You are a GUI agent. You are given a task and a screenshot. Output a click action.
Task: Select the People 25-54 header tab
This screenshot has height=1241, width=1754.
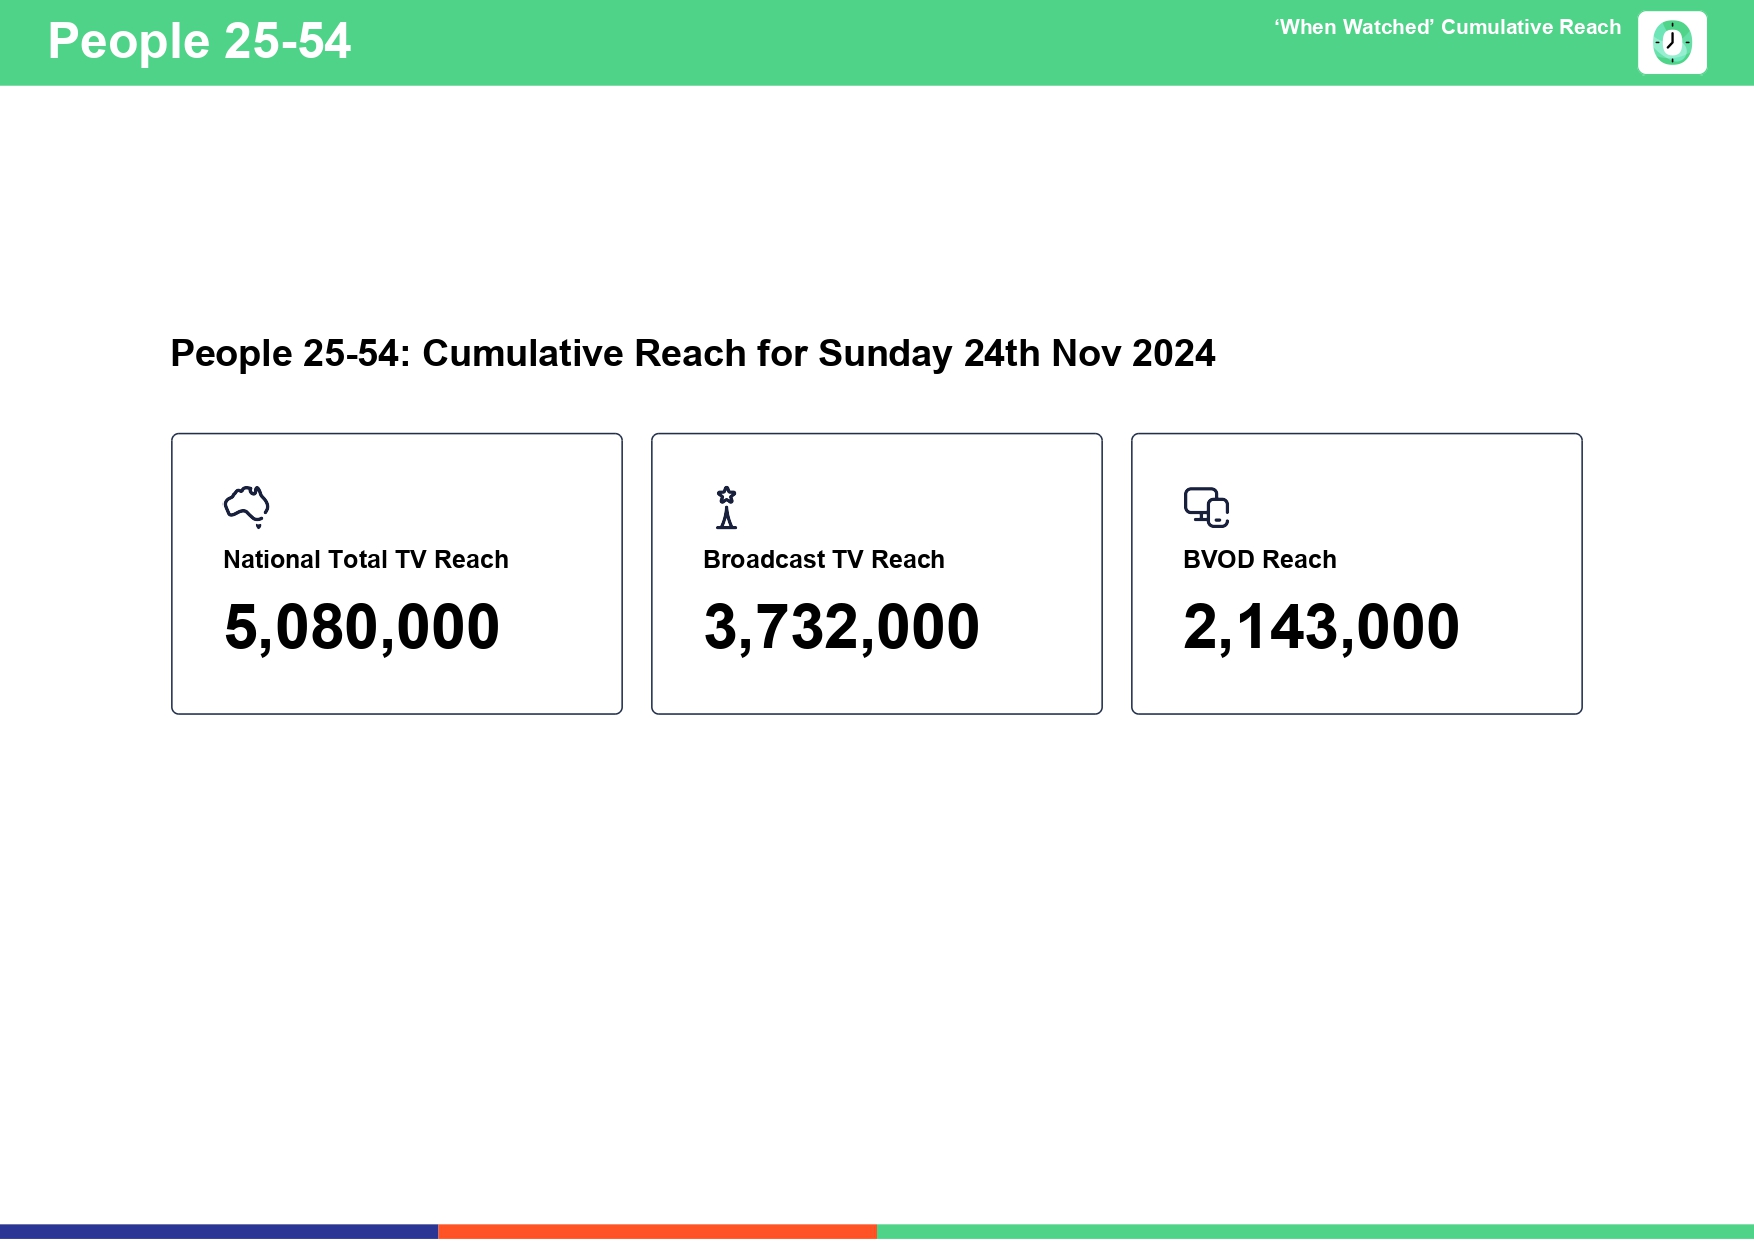click(199, 41)
